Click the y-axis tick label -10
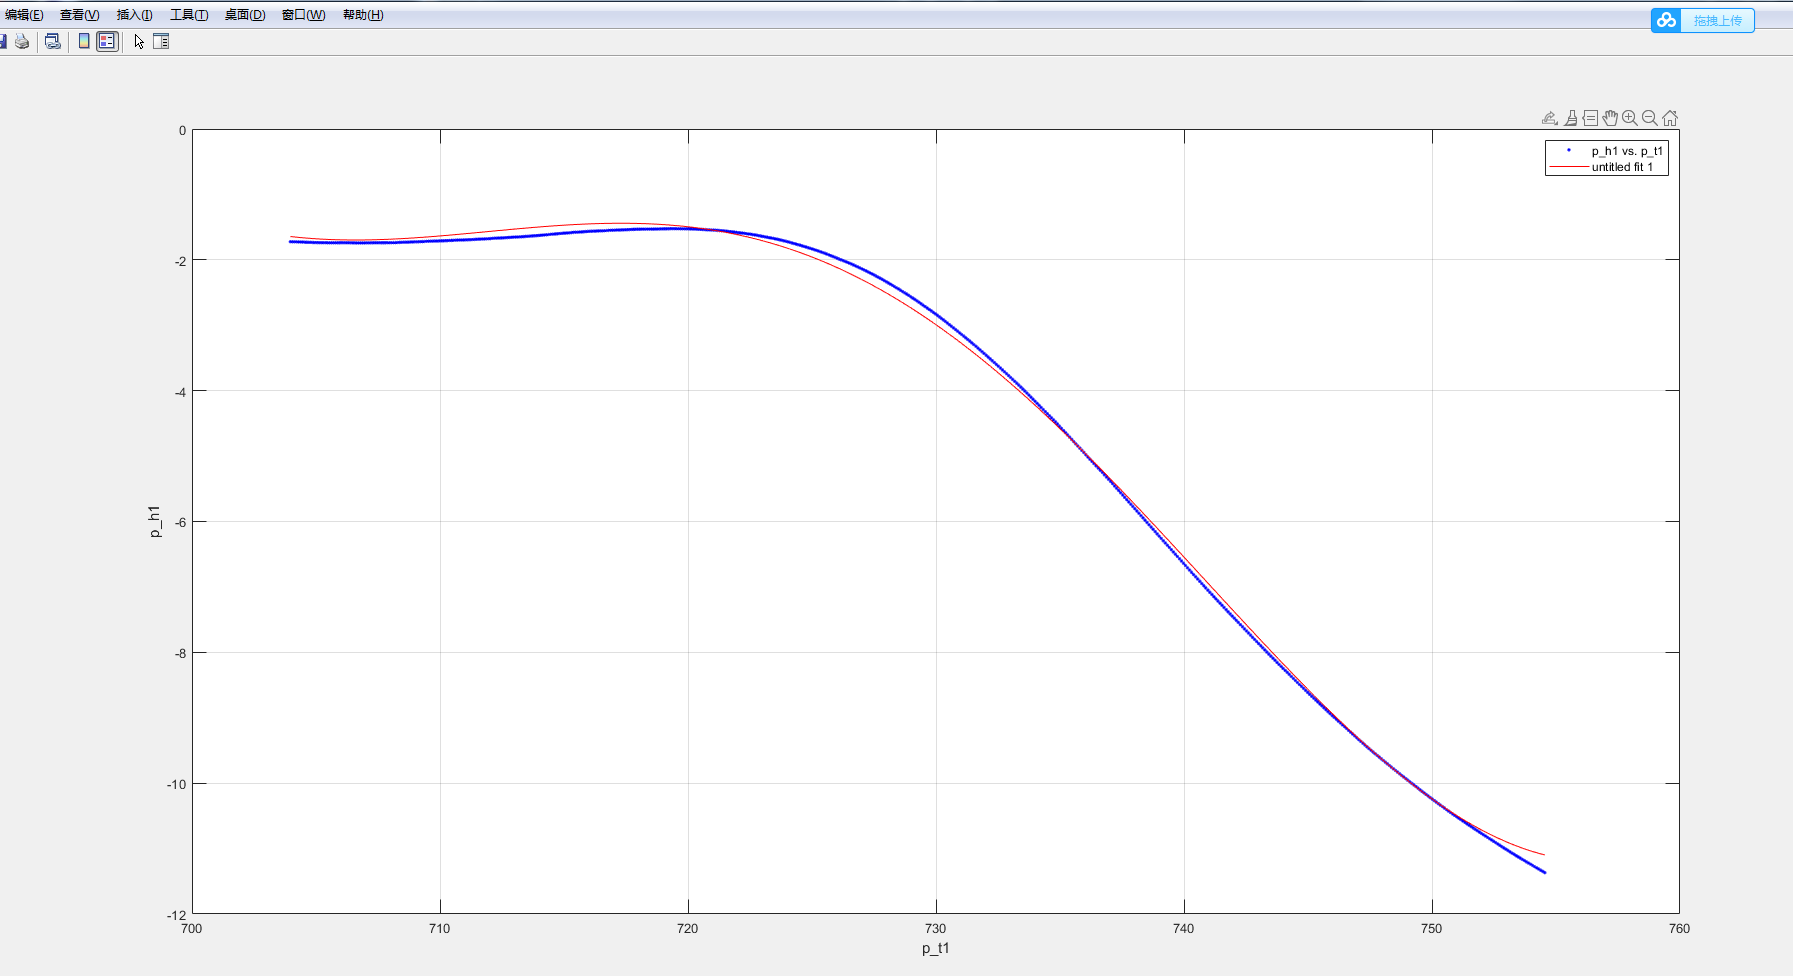The height and width of the screenshot is (976, 1793). [x=177, y=784]
